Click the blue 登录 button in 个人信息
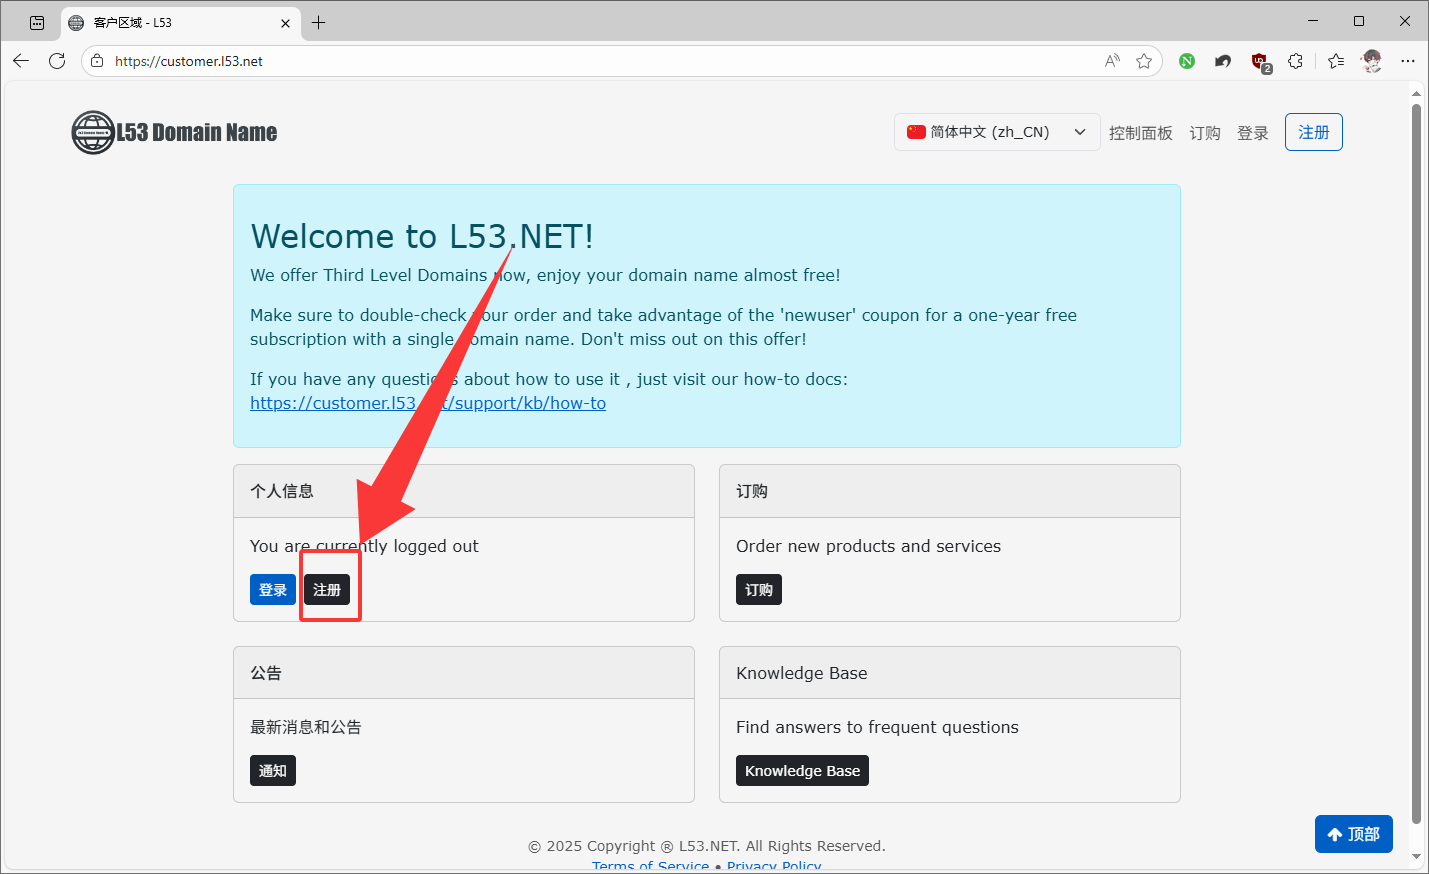Image resolution: width=1429 pixels, height=874 pixels. [x=272, y=590]
